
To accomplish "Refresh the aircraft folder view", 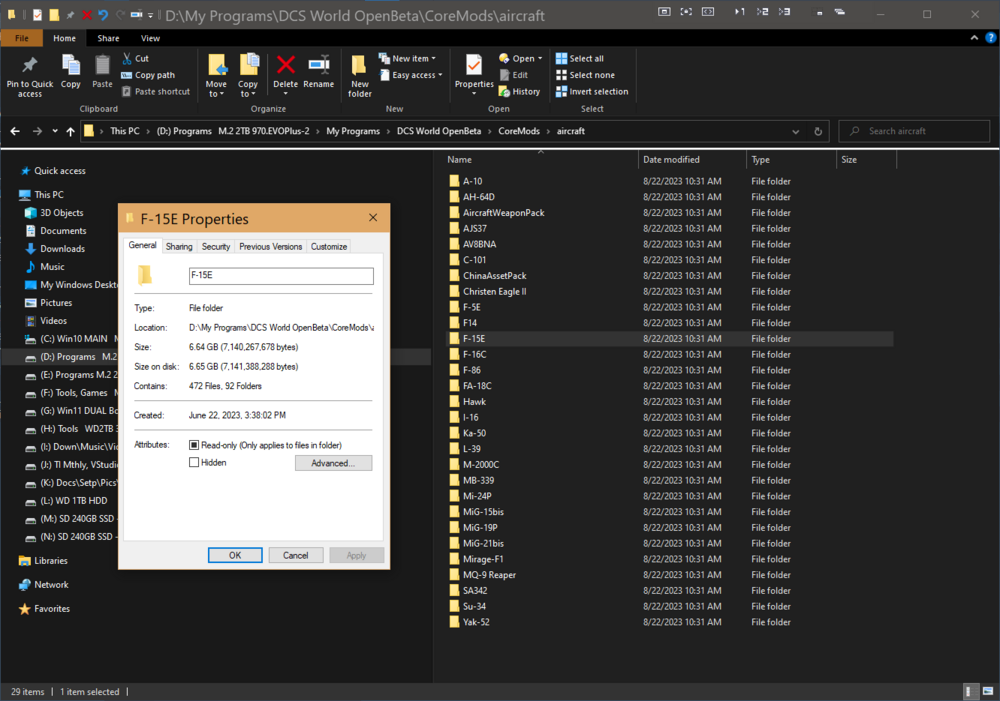I will [819, 131].
